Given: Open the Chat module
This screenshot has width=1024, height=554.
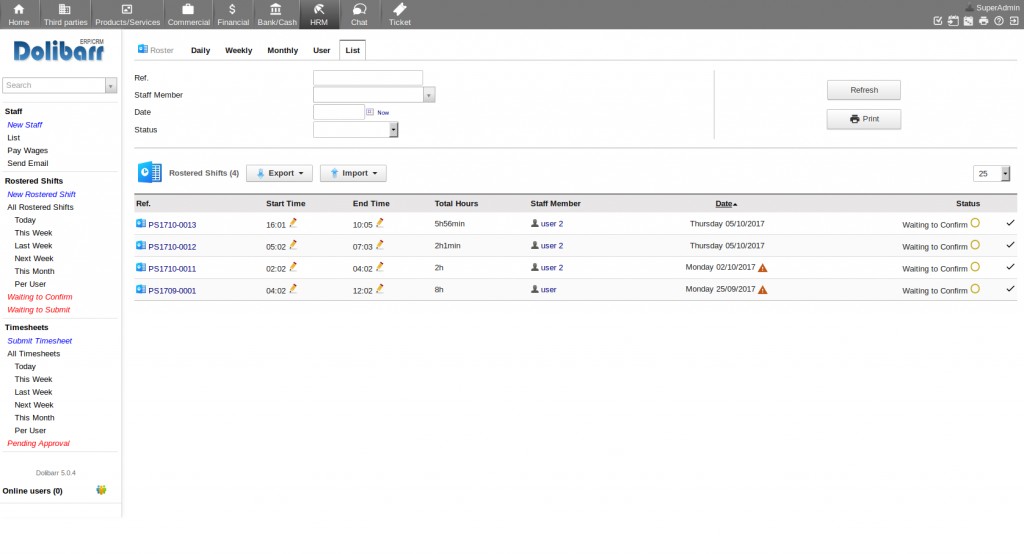Looking at the screenshot, I should pyautogui.click(x=359, y=14).
